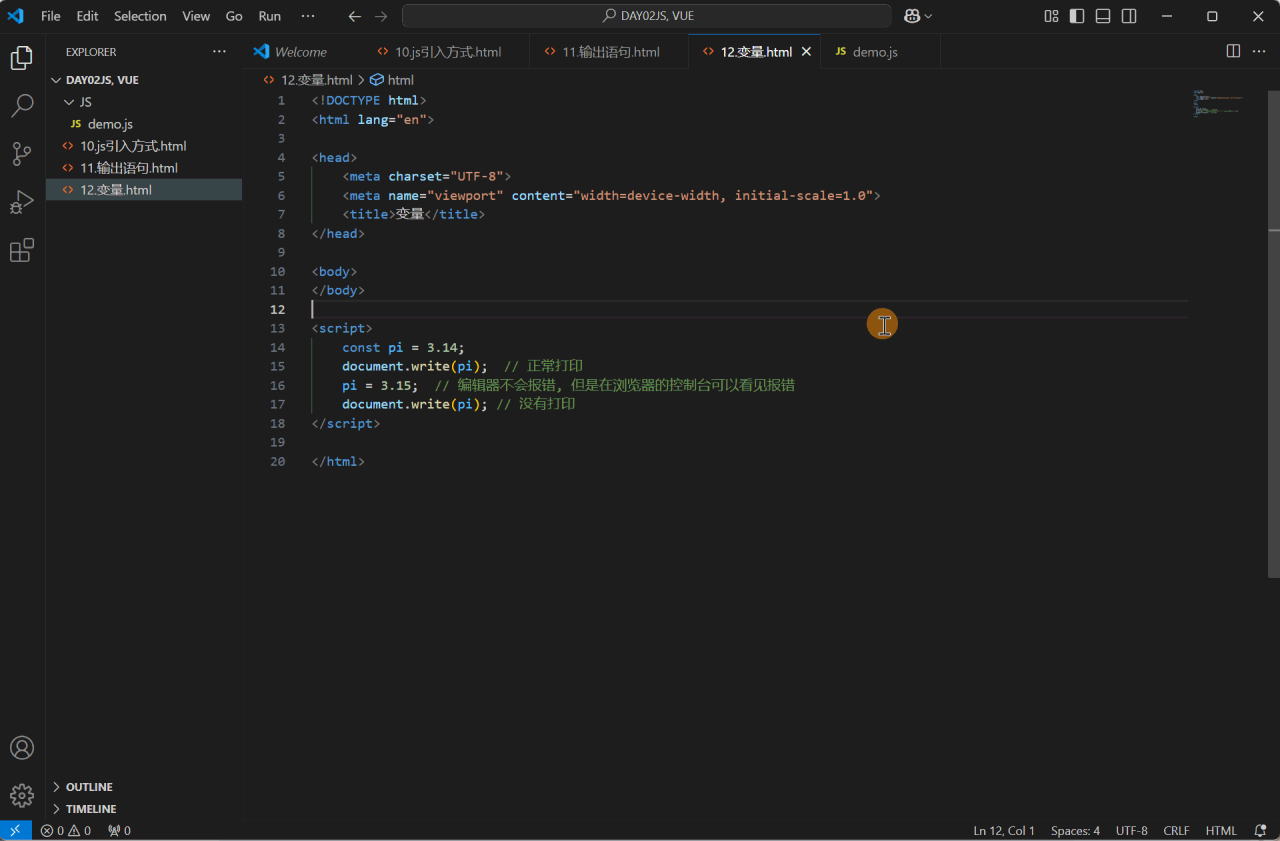Image resolution: width=1280 pixels, height=841 pixels.
Task: Change indentation via Spaces: 4
Action: (1075, 831)
